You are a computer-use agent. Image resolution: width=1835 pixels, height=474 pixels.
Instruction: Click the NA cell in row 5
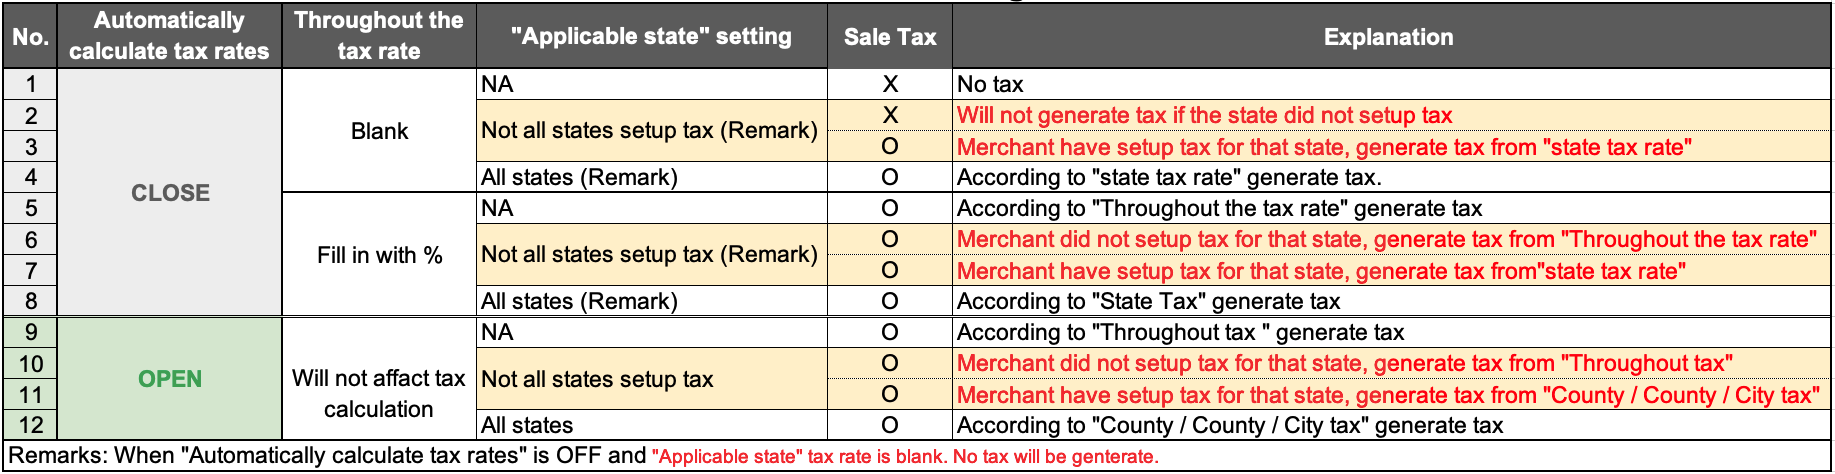[652, 208]
